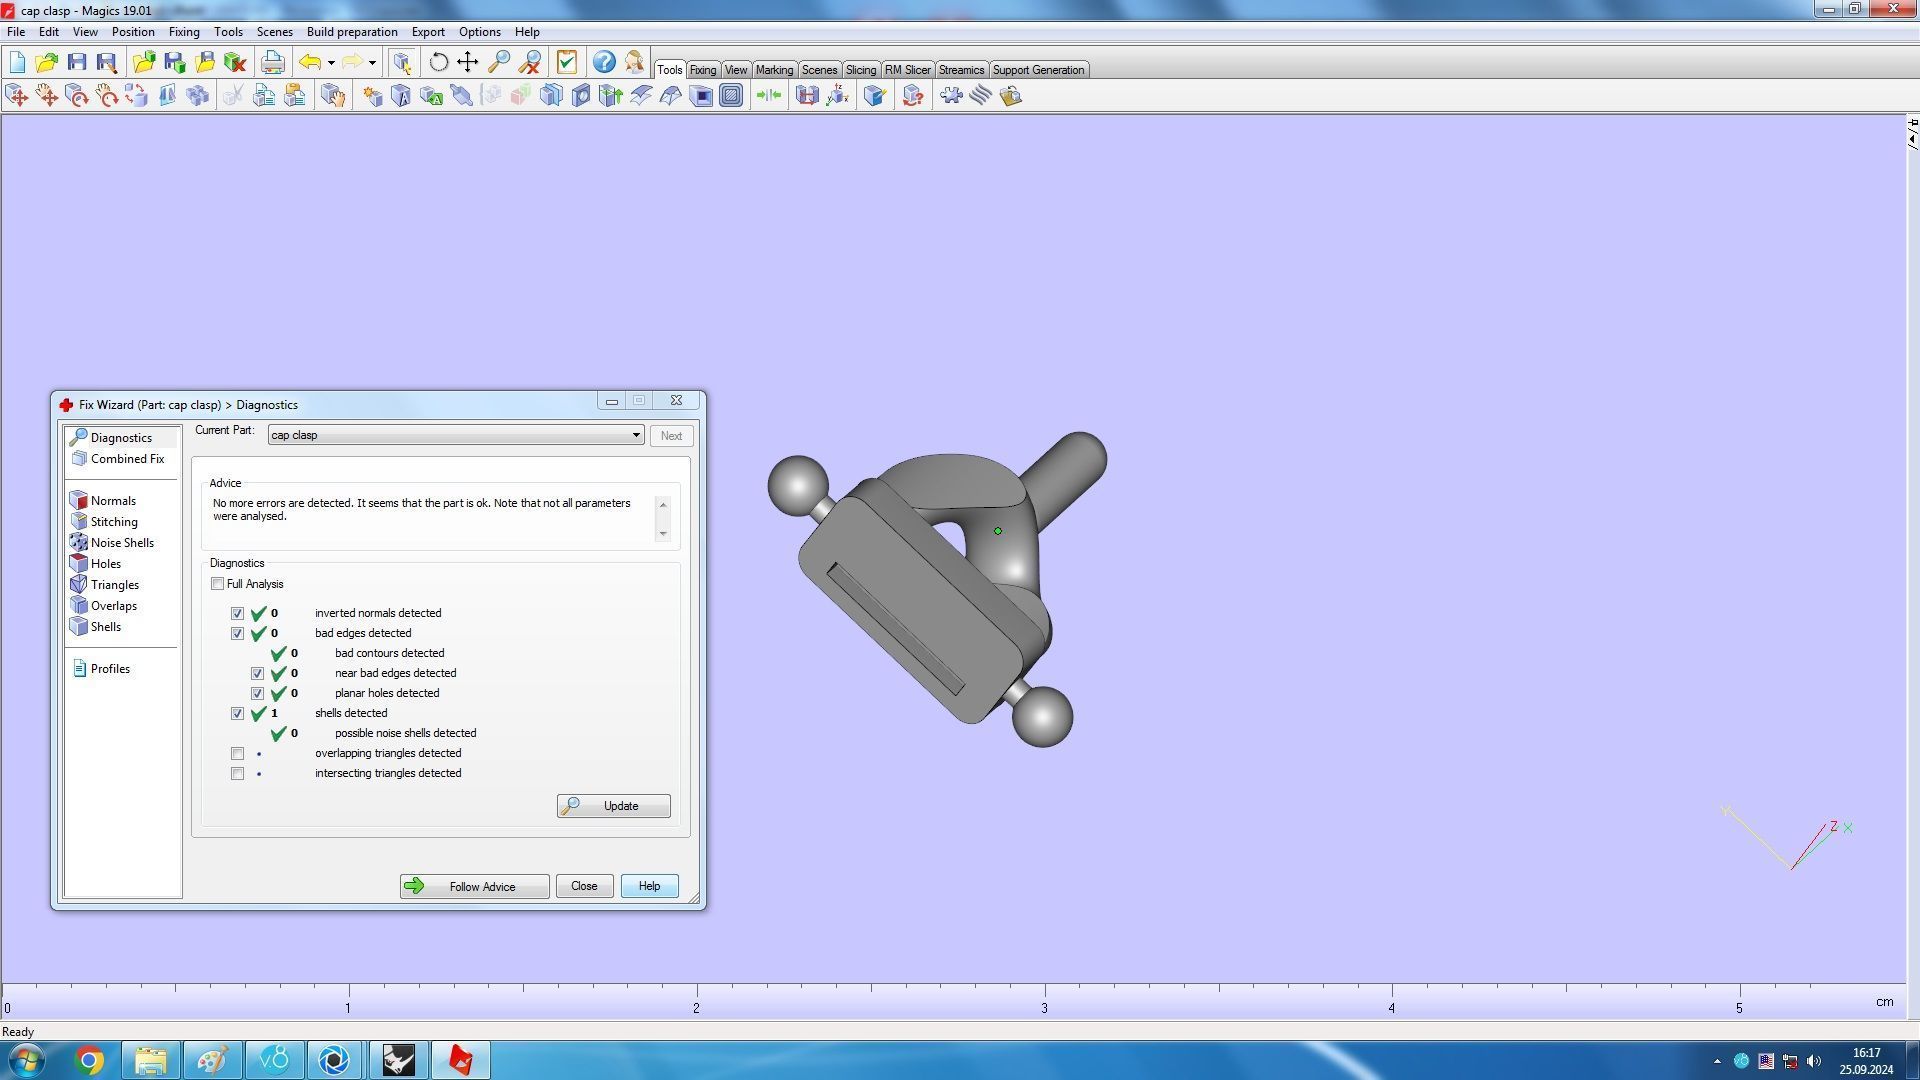Click the Zoom magnifier icon
1920x1080 pixels.
(499, 62)
